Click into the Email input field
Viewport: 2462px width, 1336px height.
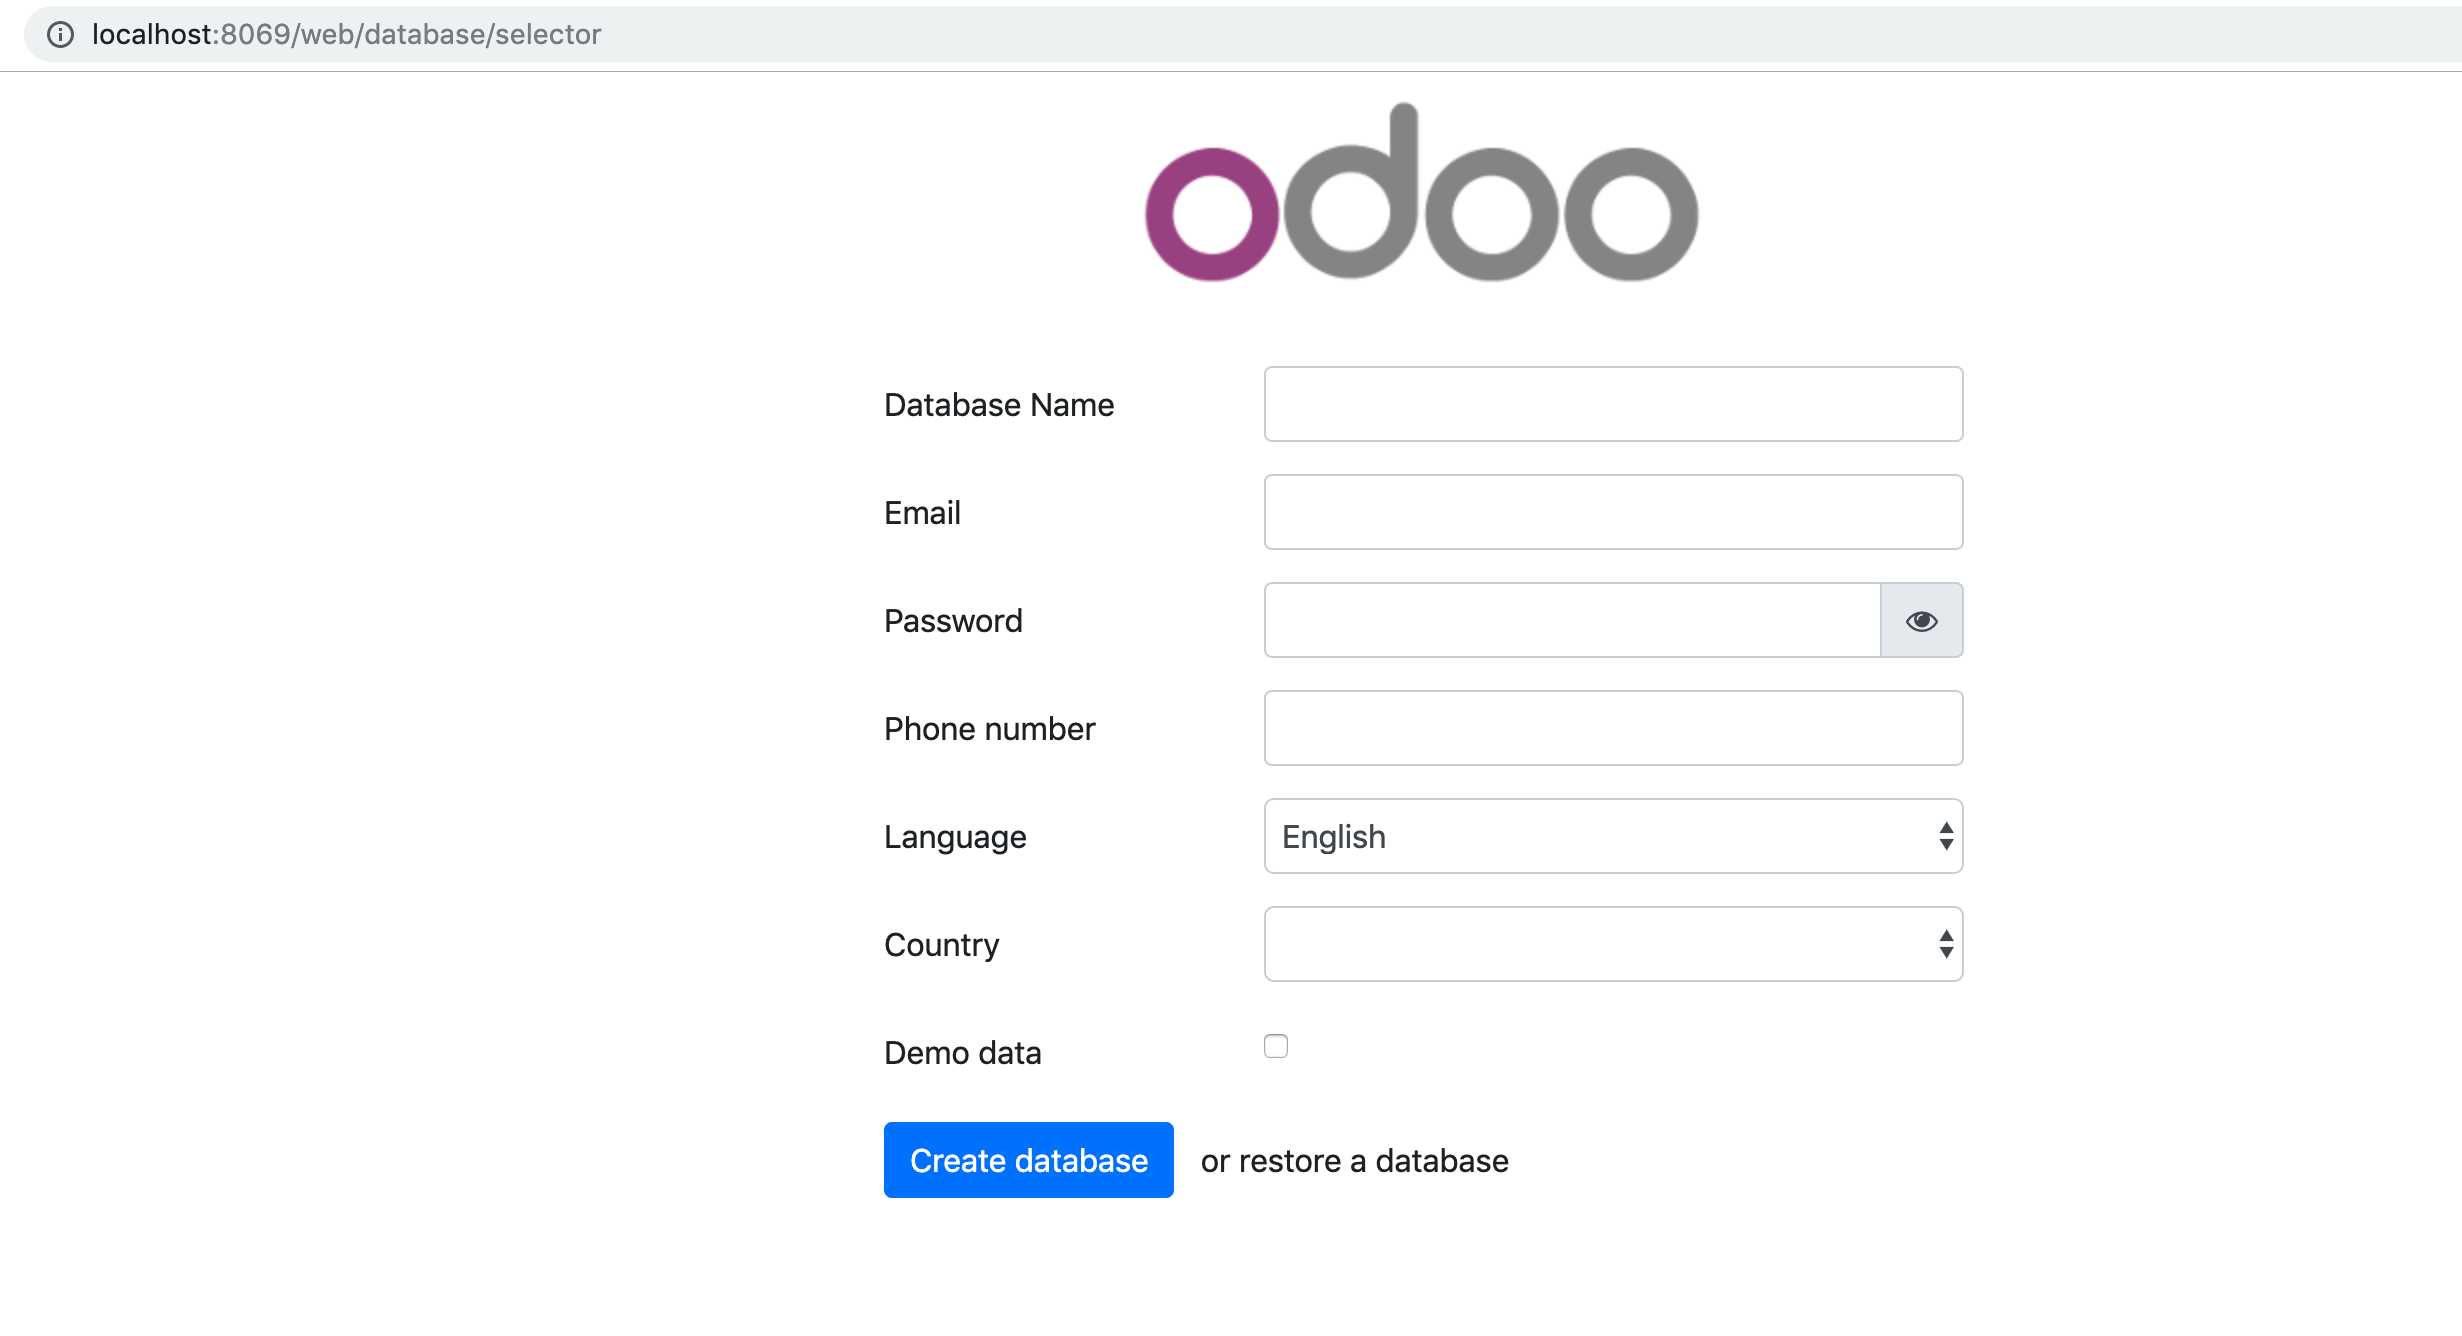[1613, 512]
